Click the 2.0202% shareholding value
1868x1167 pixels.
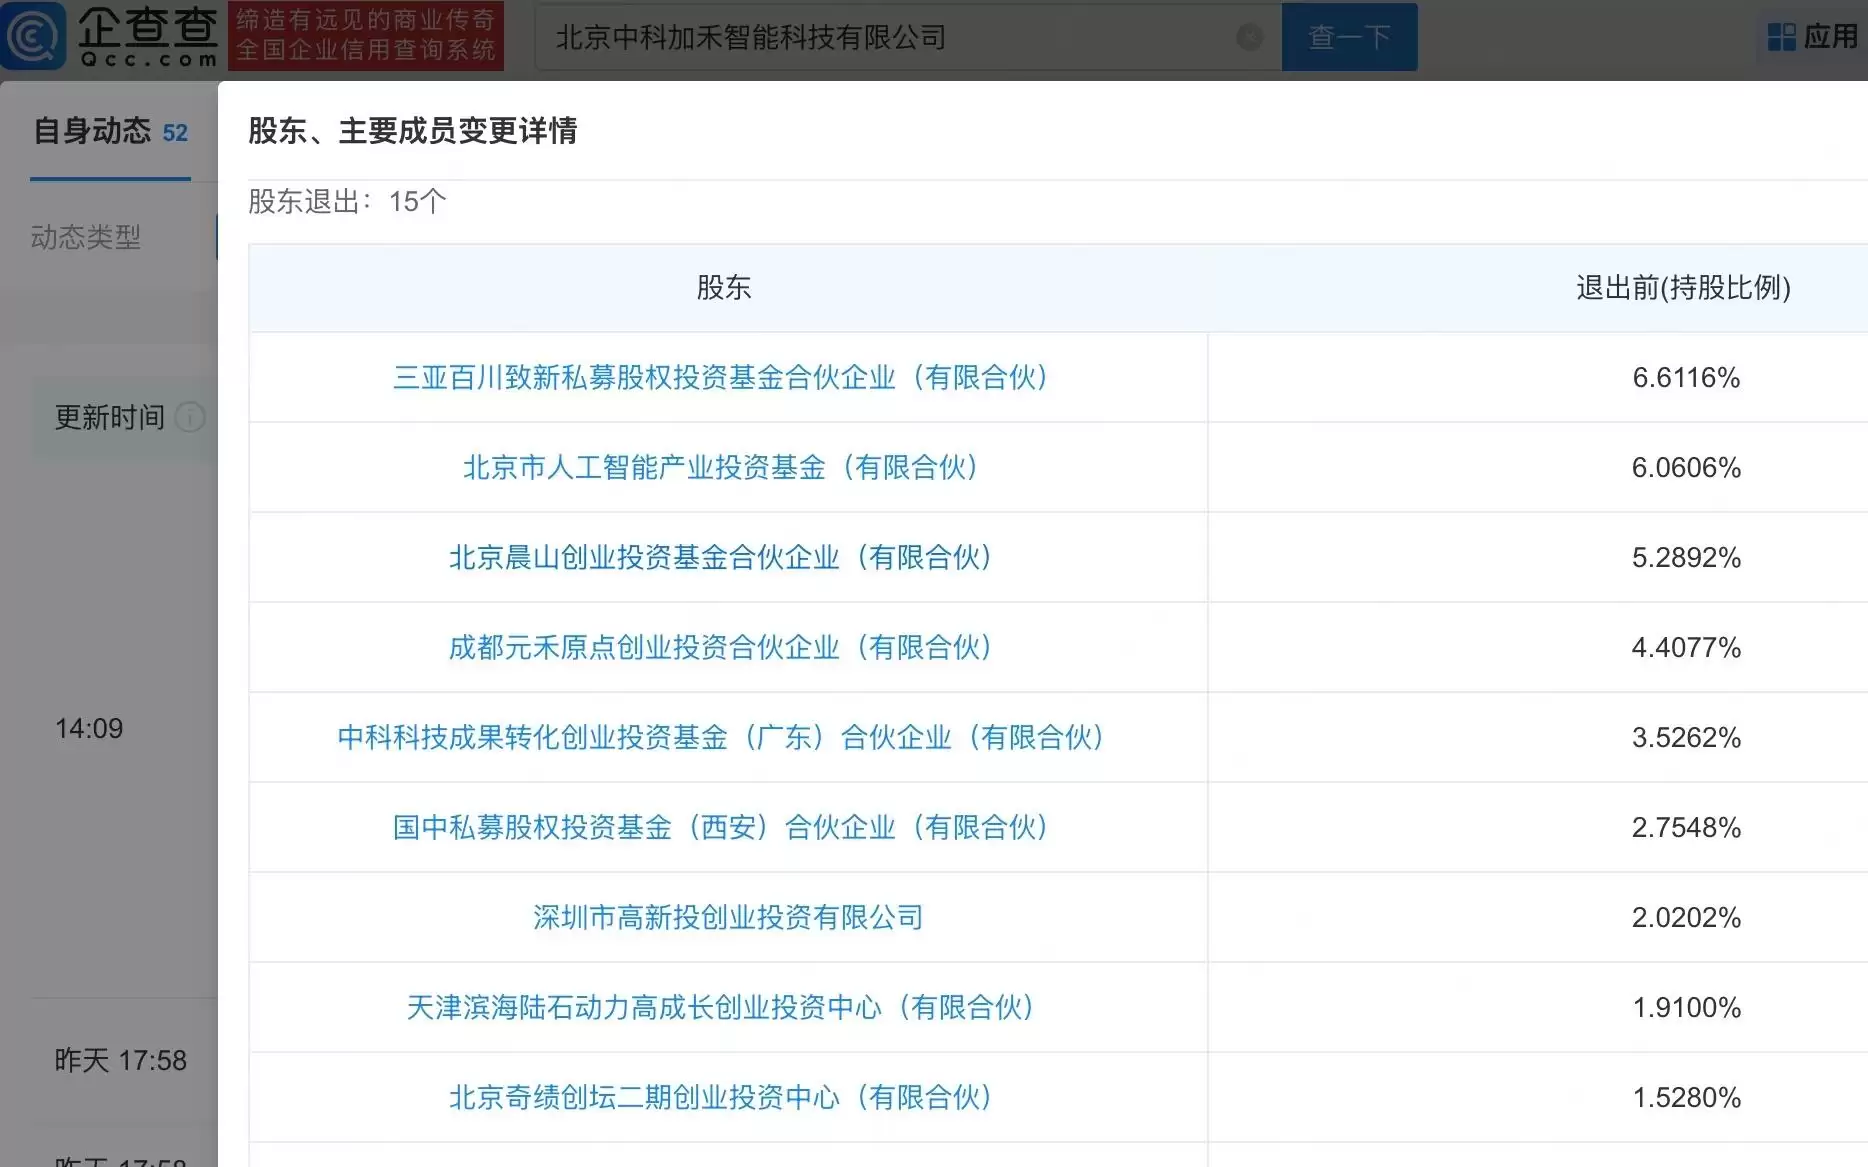point(1686,917)
